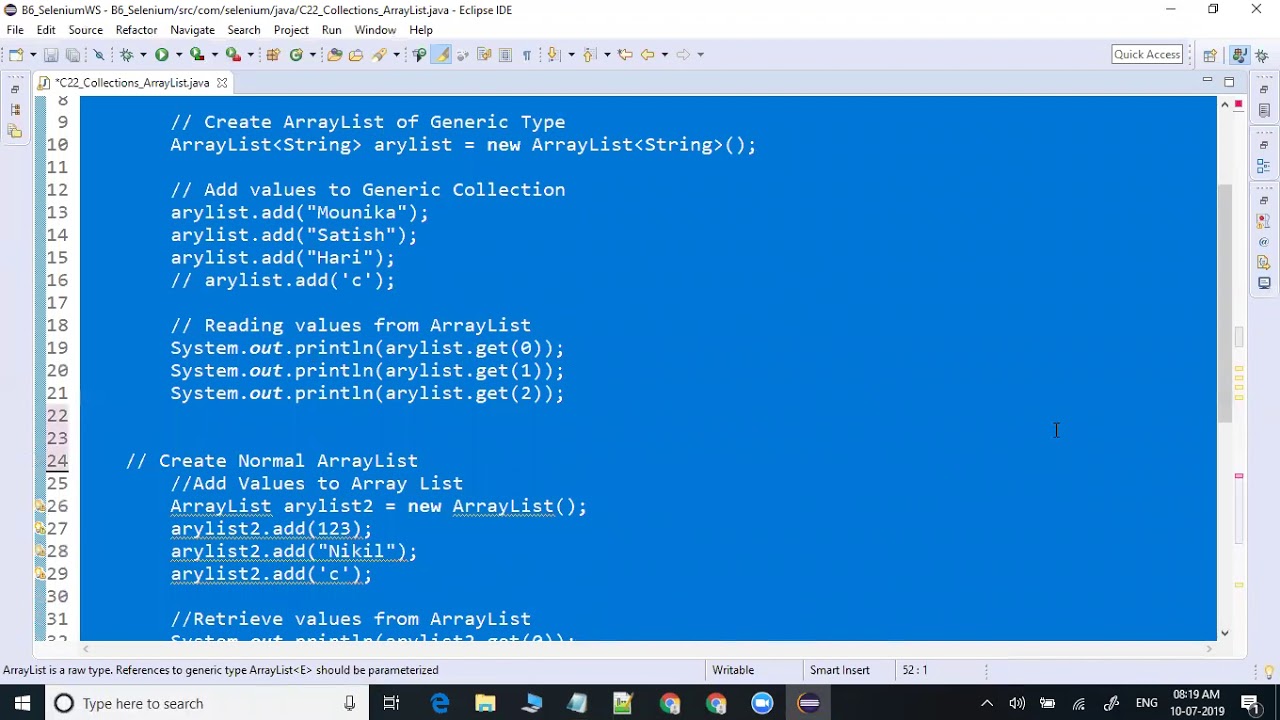Maximize the editor area button
Viewport: 1280px width, 720px height.
[x=1229, y=82]
